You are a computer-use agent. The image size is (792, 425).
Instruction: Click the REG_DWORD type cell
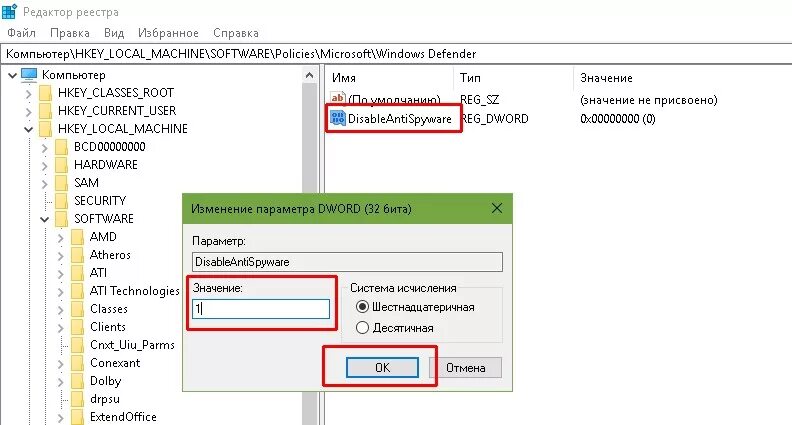(x=494, y=119)
